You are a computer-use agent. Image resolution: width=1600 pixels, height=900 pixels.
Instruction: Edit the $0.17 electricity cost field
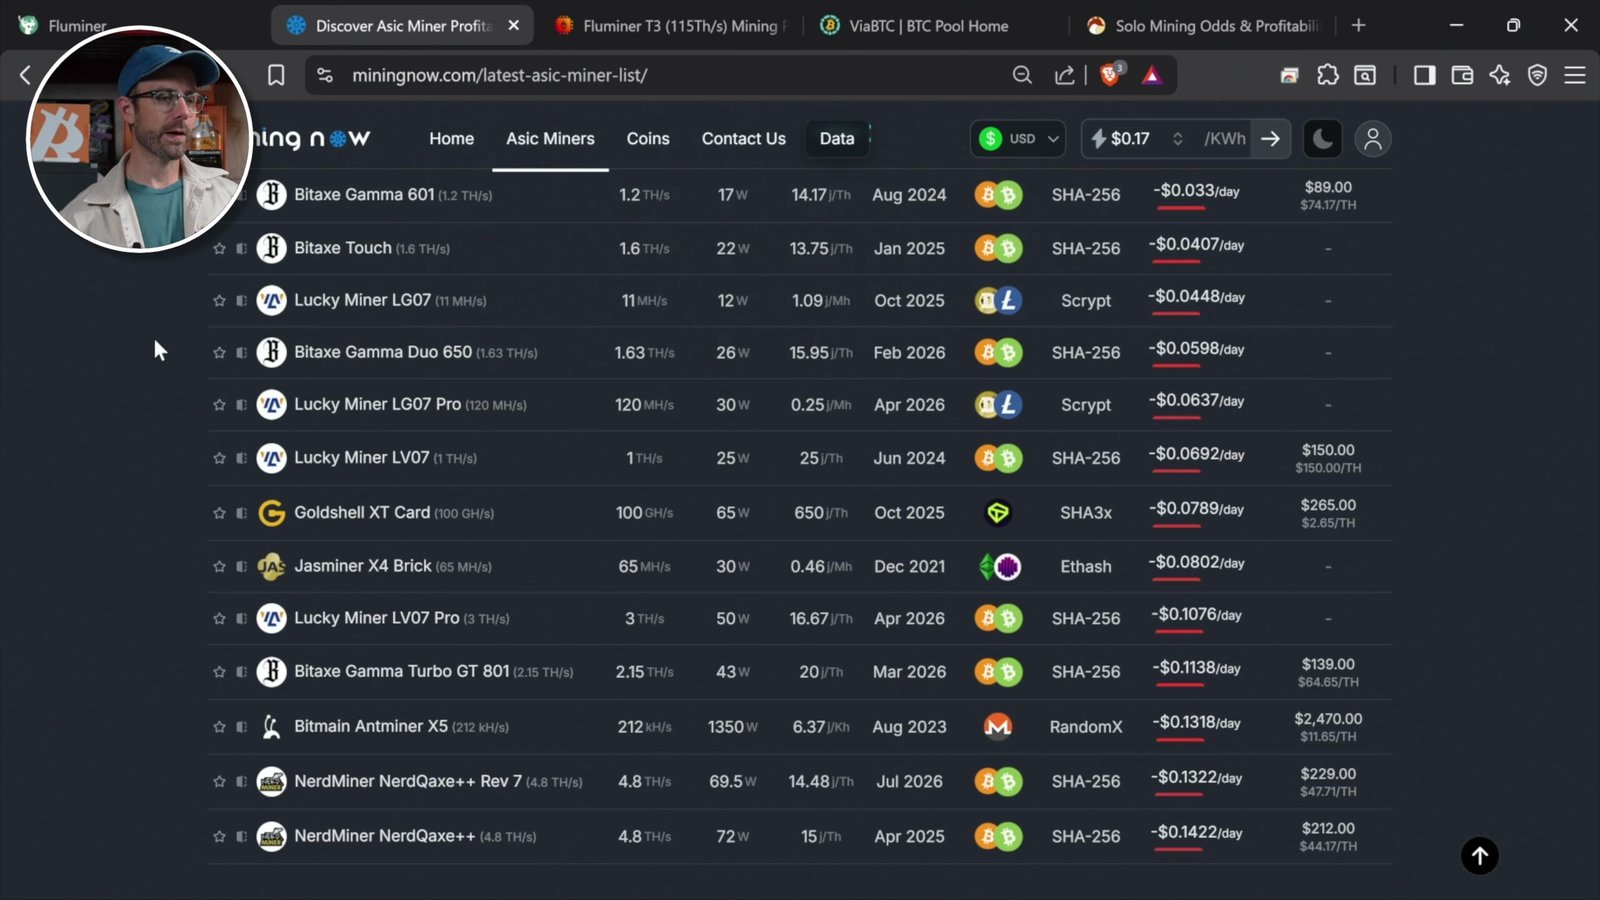[x=1130, y=139]
